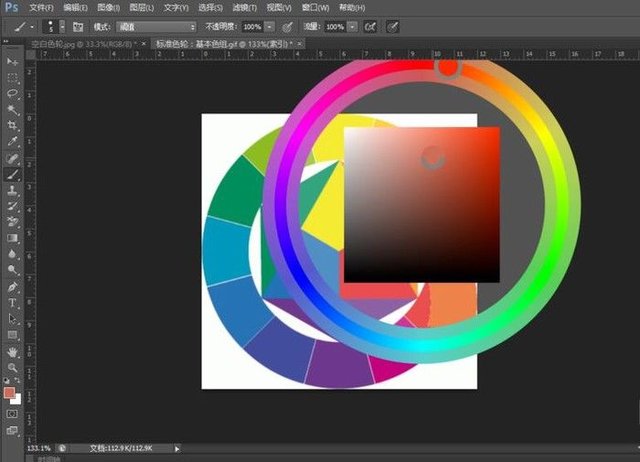Select the Zoom tool in toolbox
The width and height of the screenshot is (640, 462).
tap(12, 368)
